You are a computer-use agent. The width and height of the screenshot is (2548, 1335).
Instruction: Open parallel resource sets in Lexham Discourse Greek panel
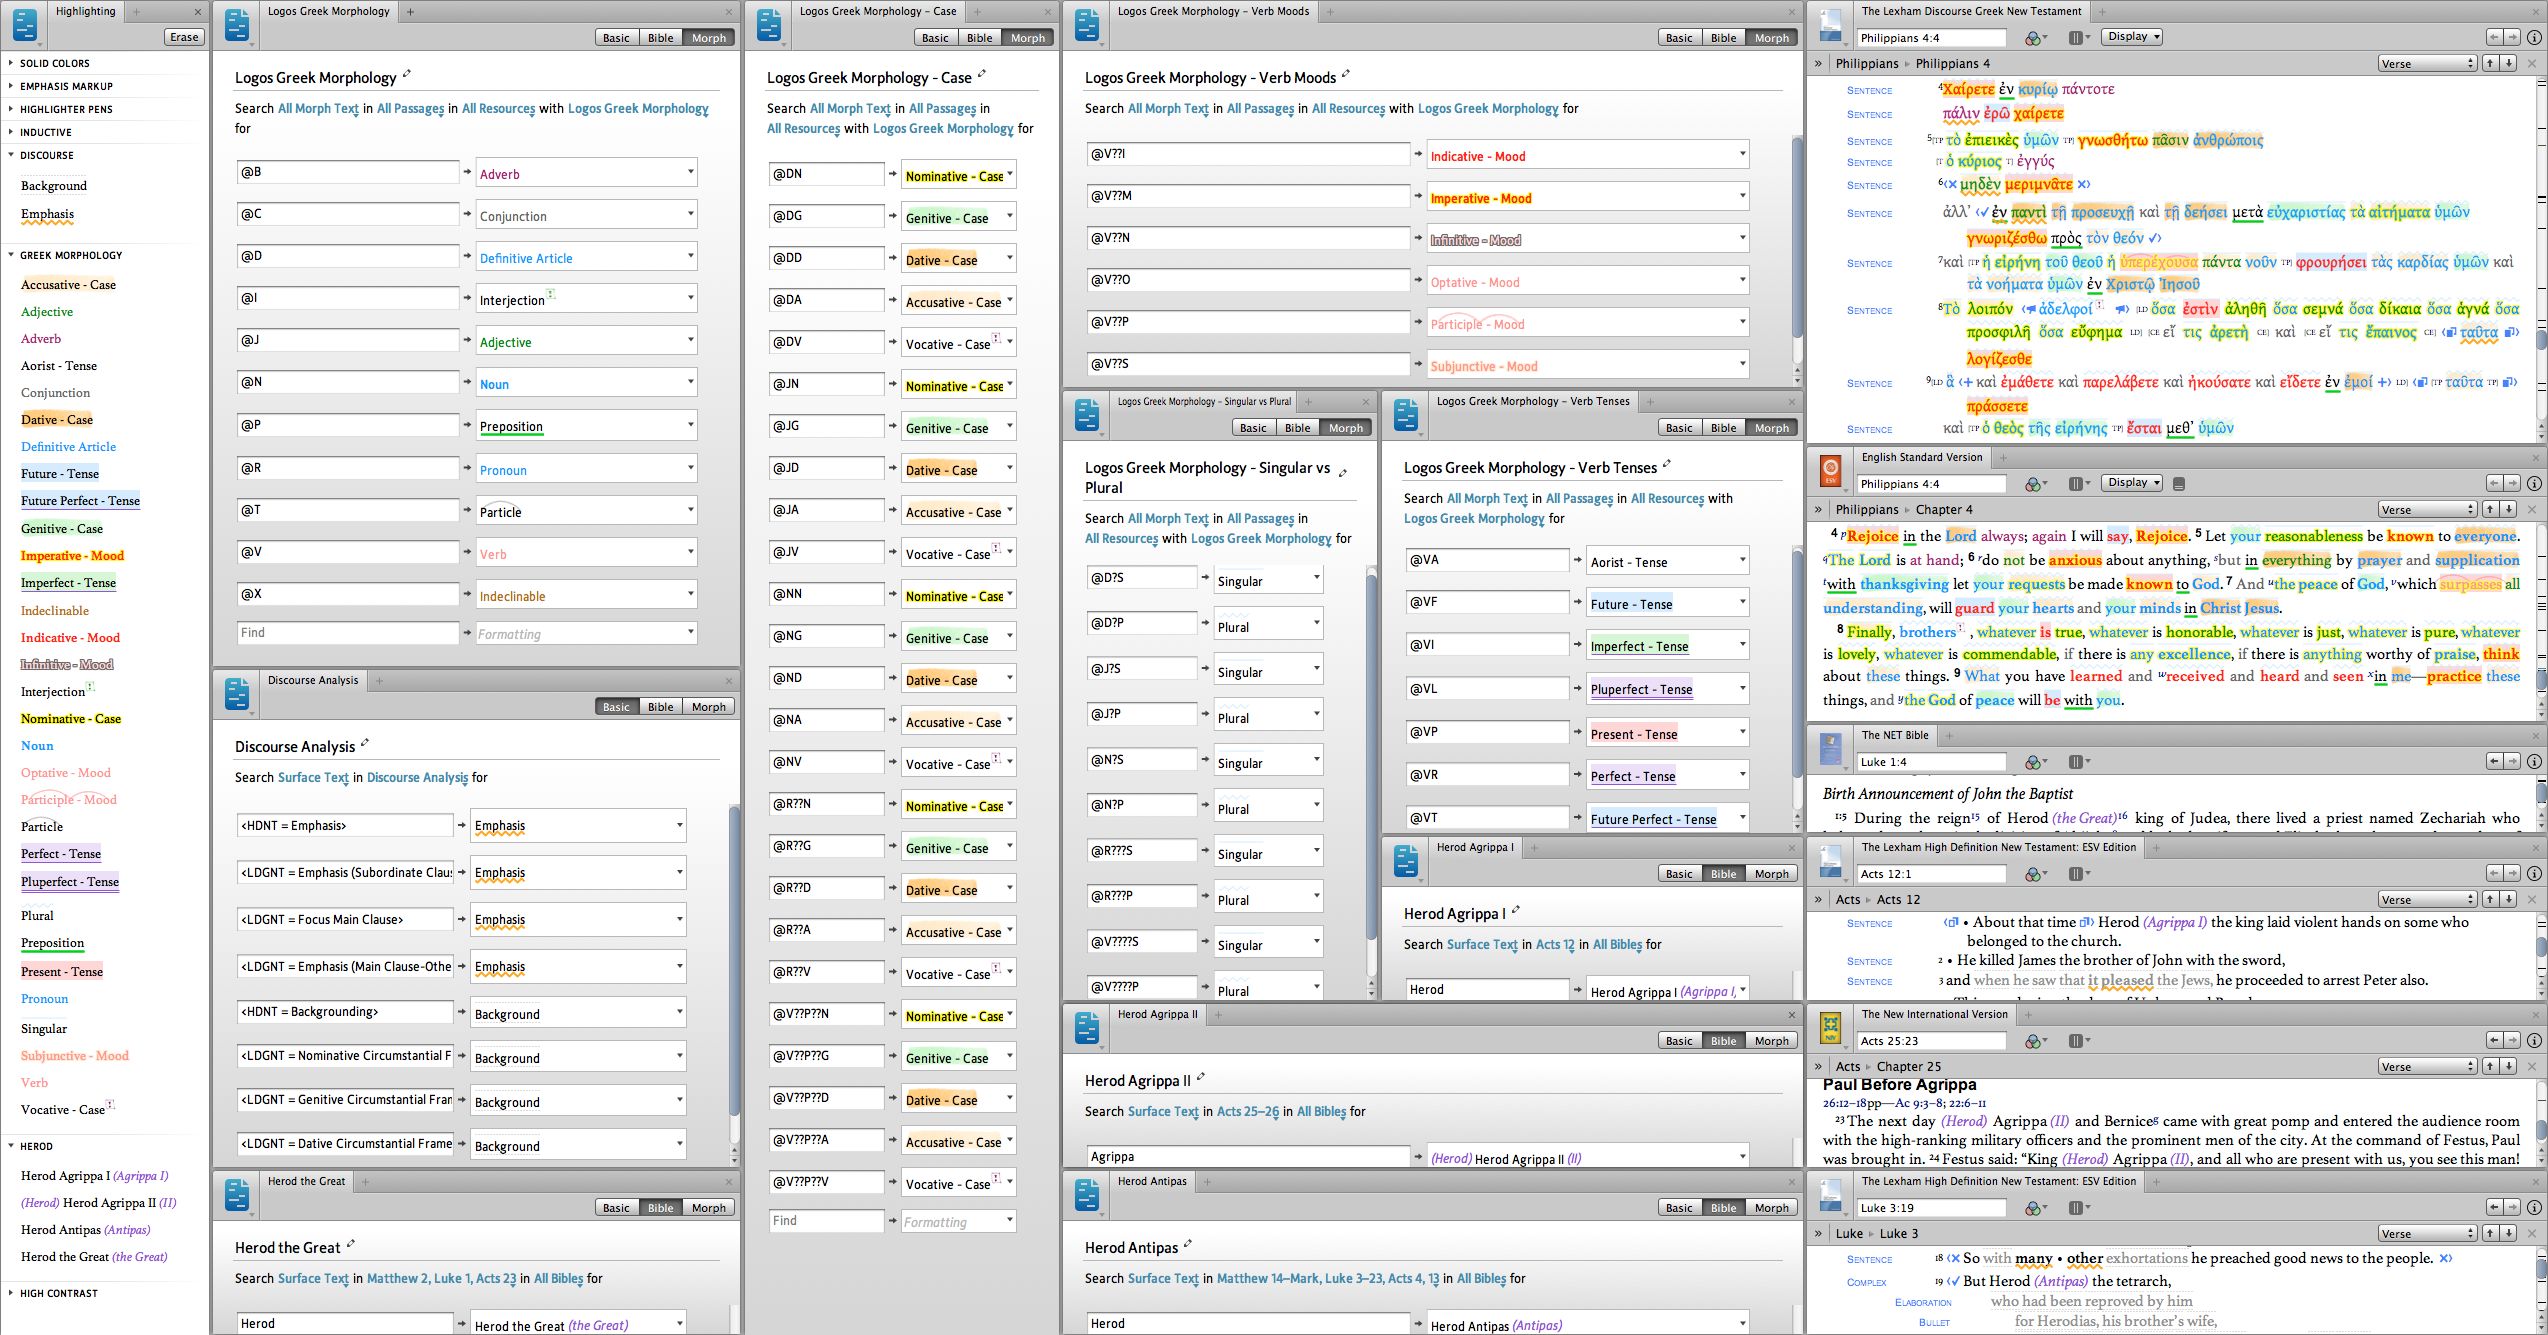pyautogui.click(x=2079, y=38)
